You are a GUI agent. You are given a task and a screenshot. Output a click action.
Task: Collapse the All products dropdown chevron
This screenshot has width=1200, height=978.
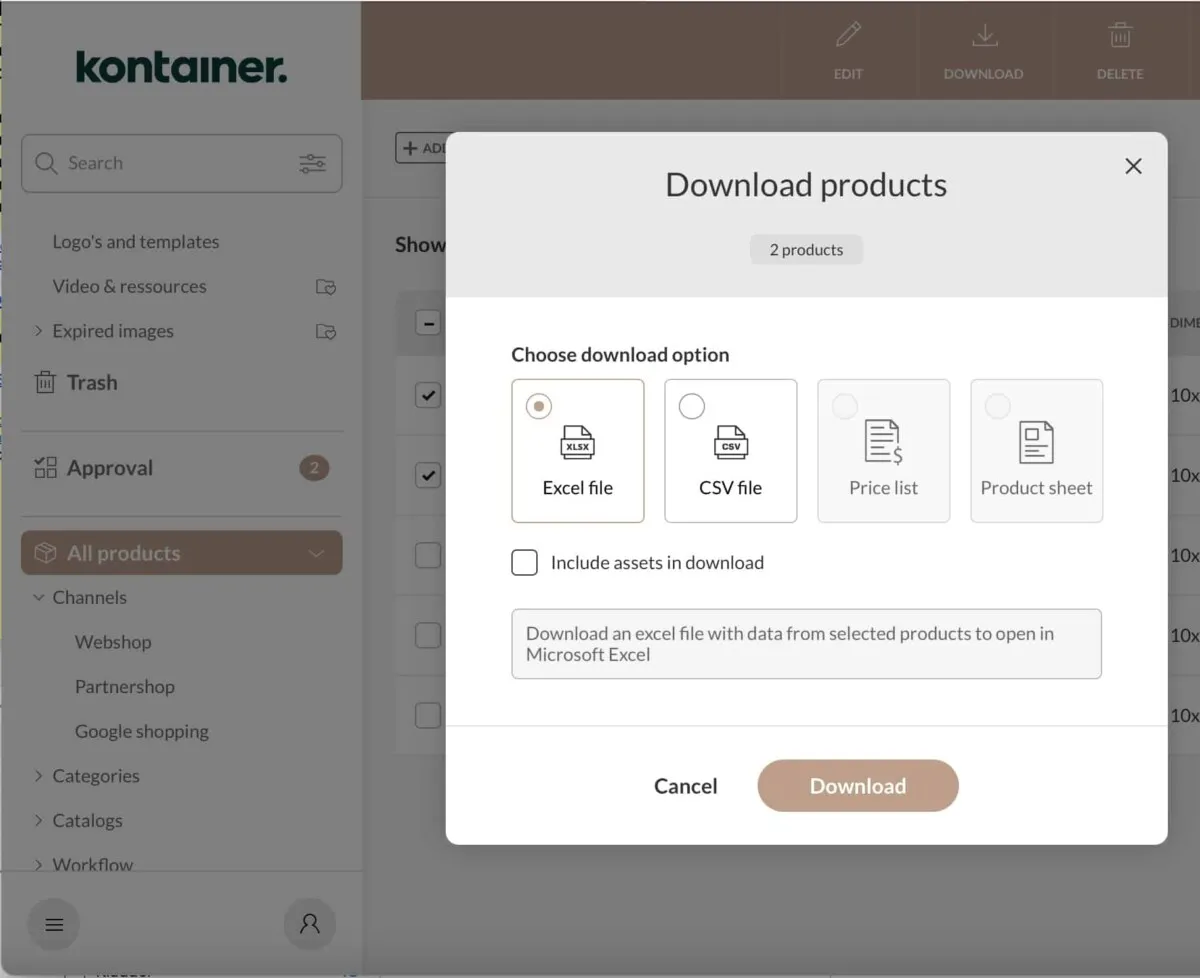point(316,554)
